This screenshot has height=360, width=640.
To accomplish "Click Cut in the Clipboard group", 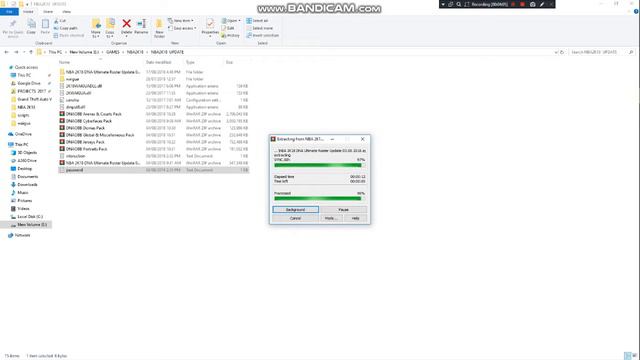I will [x=60, y=21].
